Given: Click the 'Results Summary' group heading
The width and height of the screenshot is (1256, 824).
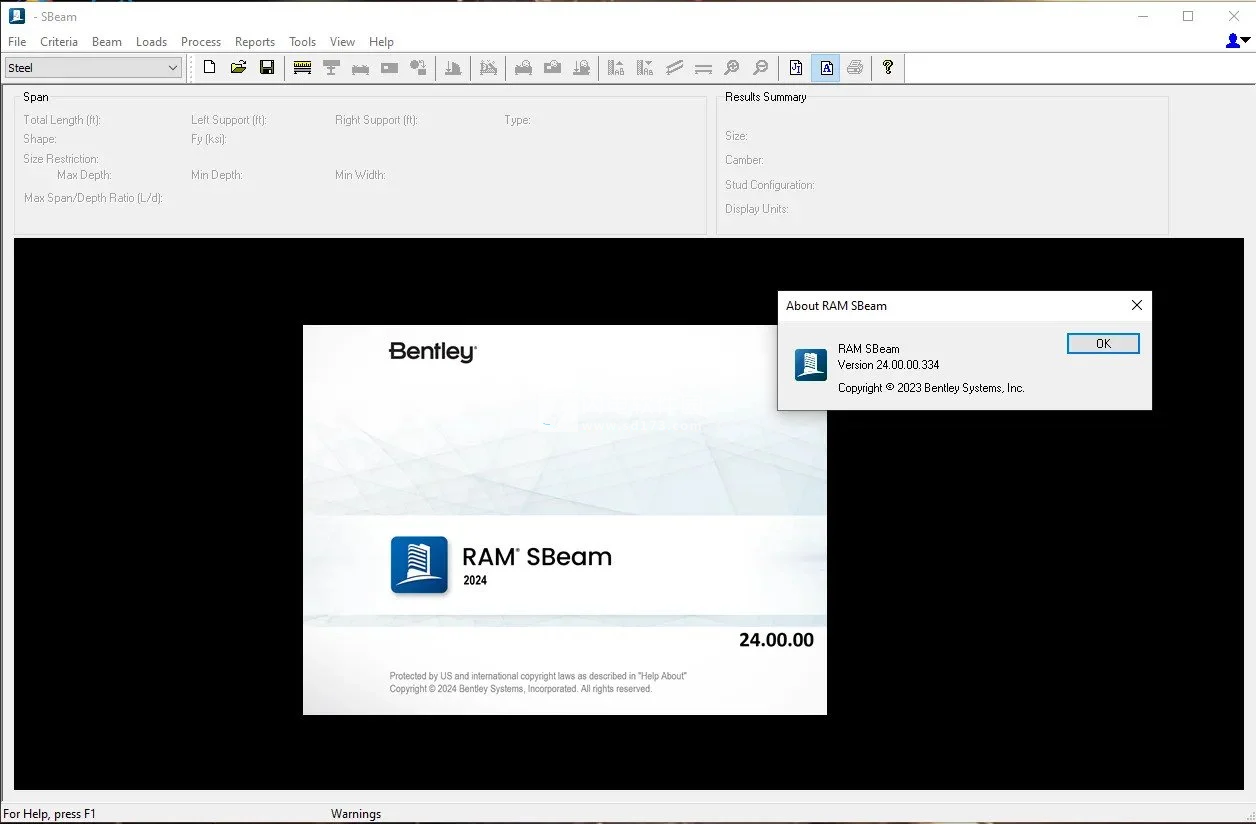Looking at the screenshot, I should point(766,97).
